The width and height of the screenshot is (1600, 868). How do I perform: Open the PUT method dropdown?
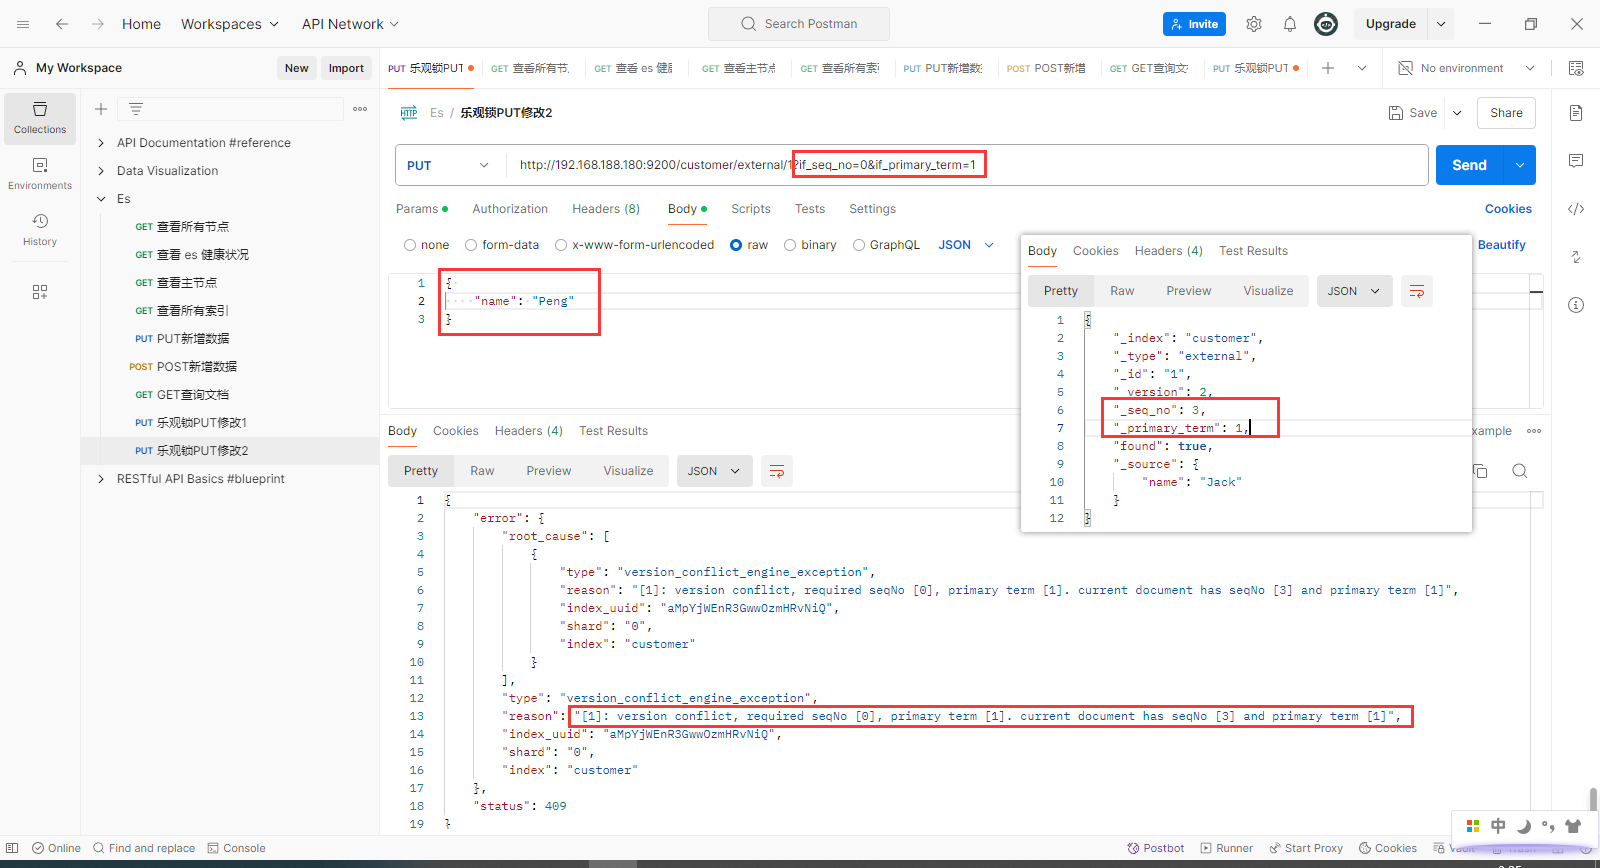coord(450,165)
